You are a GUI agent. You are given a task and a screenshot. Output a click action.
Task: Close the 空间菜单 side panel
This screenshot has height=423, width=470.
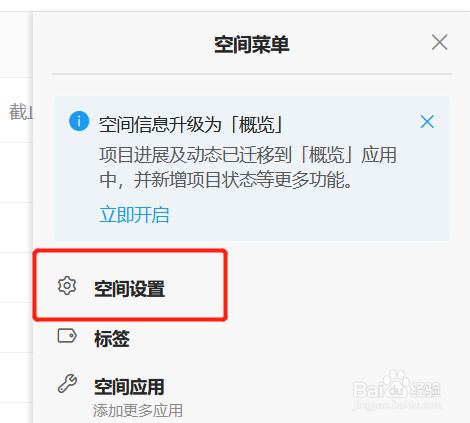[440, 42]
